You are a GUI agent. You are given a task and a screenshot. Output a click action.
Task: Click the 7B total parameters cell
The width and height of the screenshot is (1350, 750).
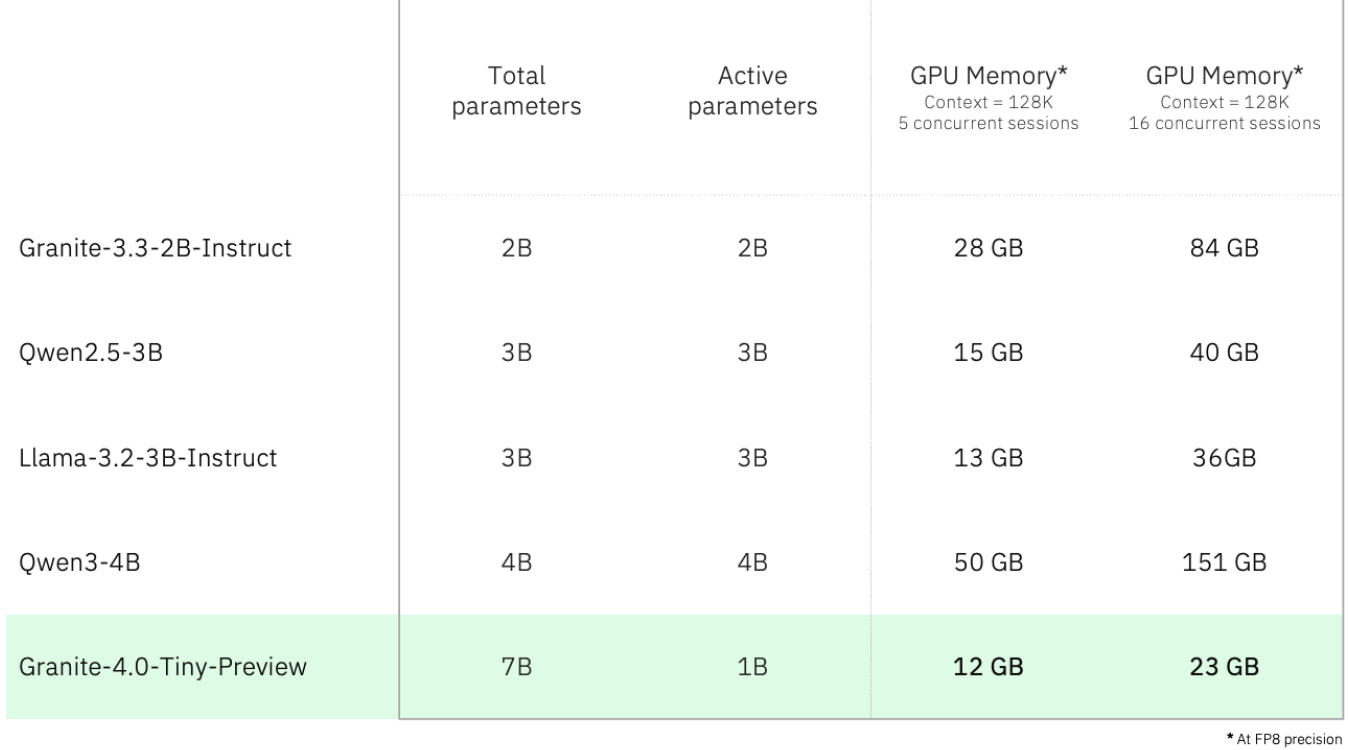tap(518, 668)
